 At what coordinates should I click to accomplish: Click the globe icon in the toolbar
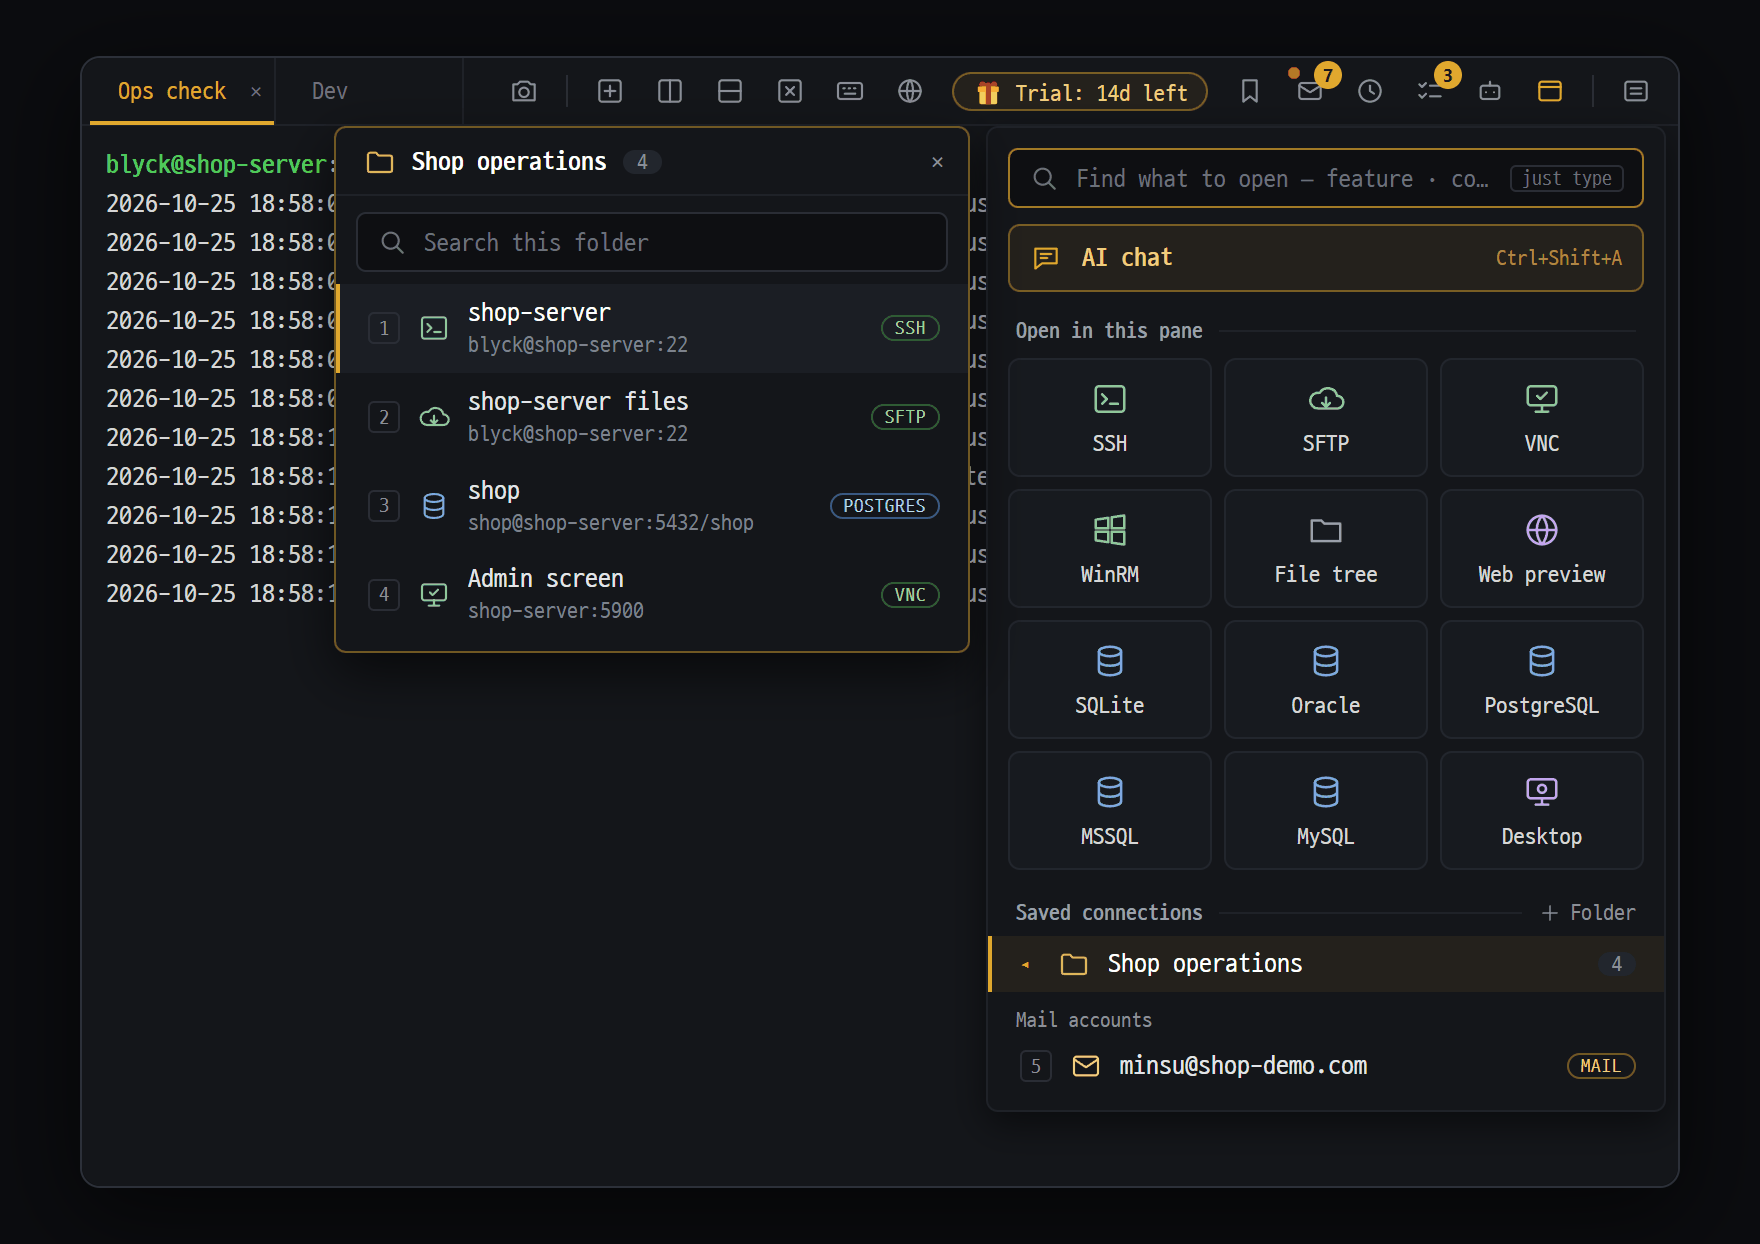(x=910, y=91)
